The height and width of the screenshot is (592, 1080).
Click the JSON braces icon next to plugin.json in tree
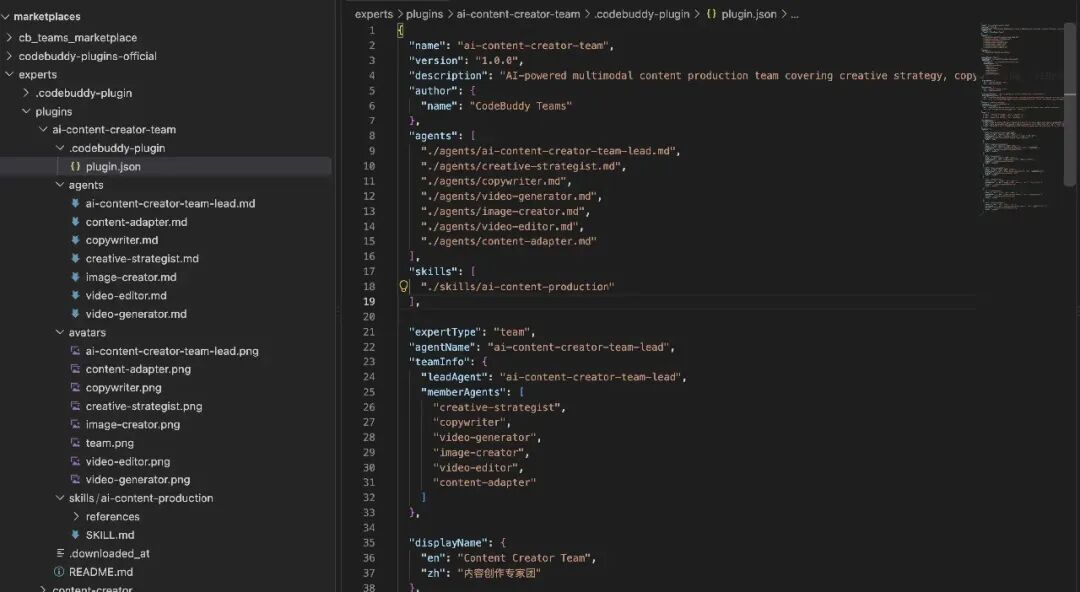[75, 166]
